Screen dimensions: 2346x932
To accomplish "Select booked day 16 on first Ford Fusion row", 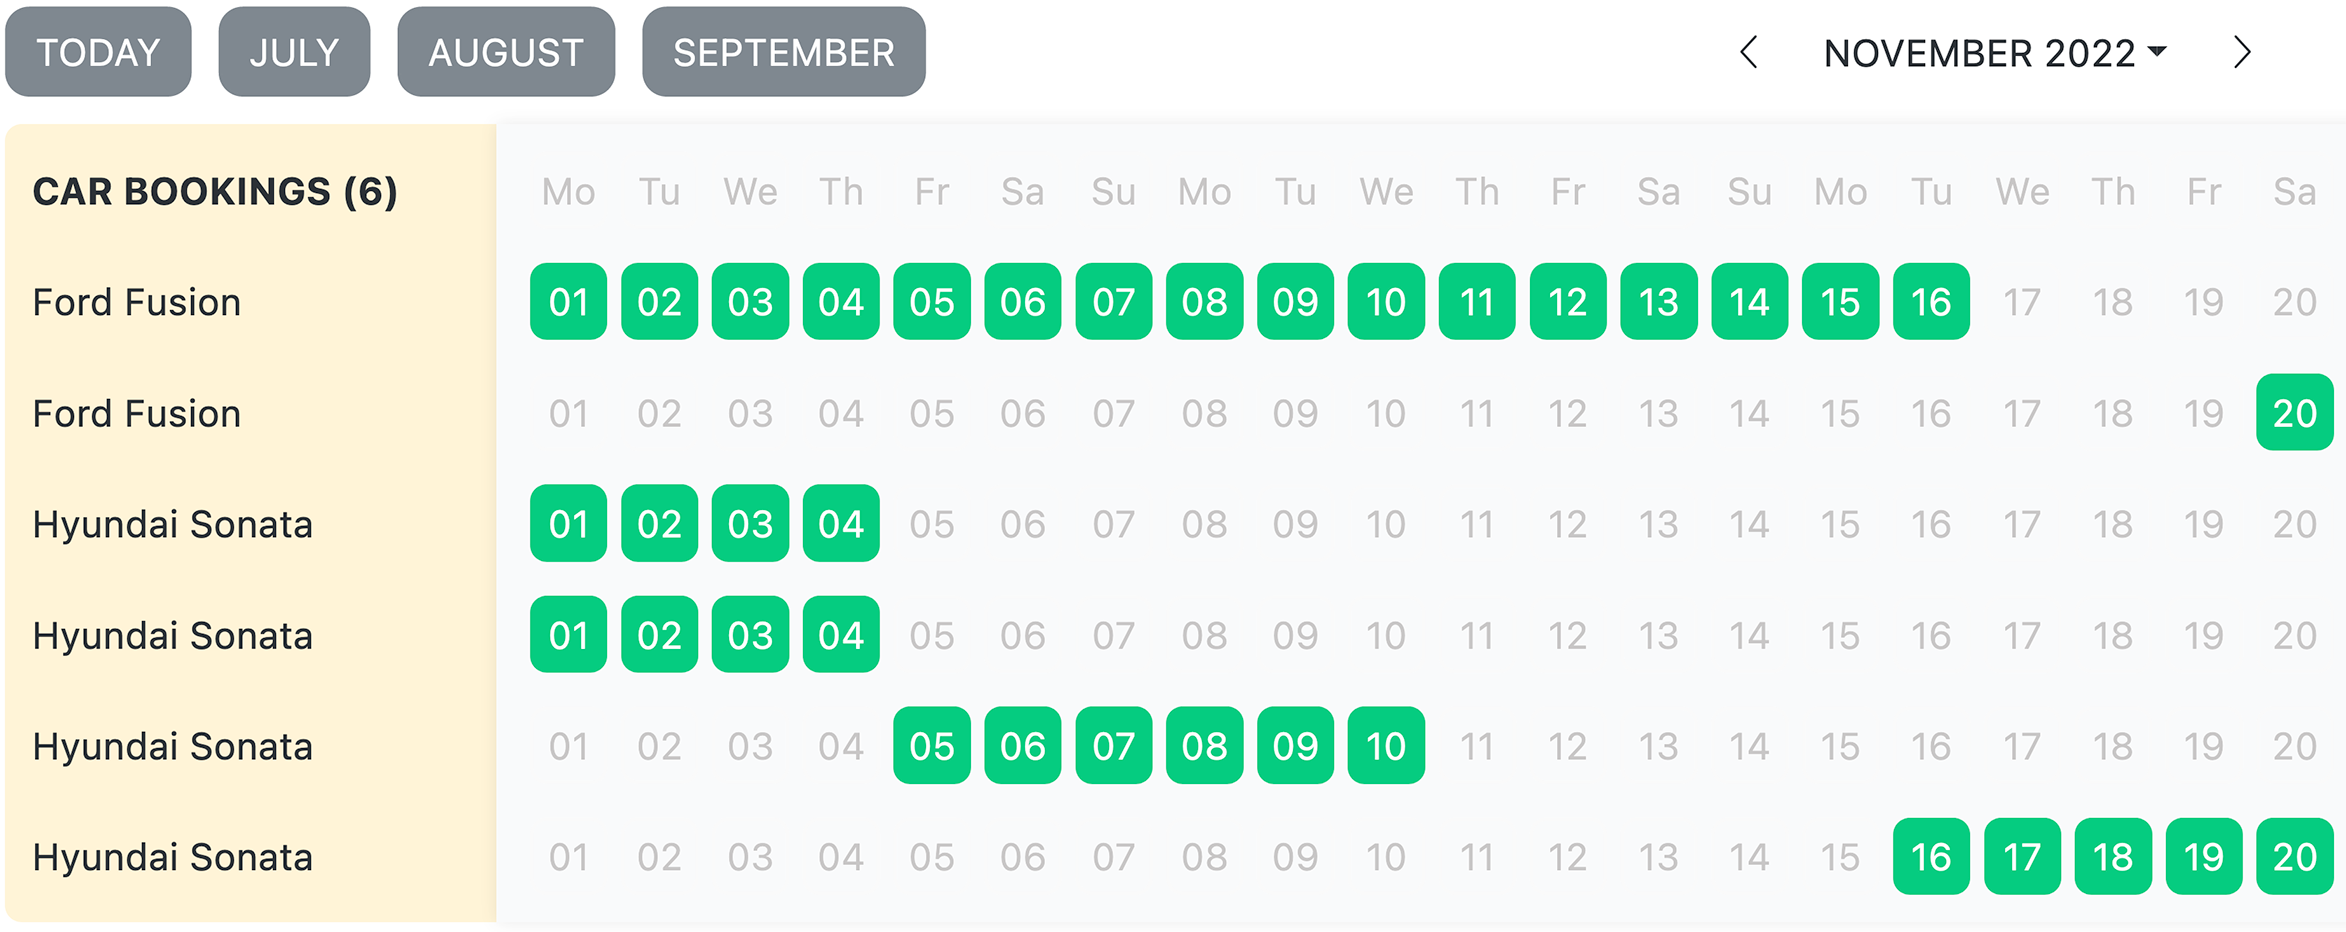I will point(1931,302).
